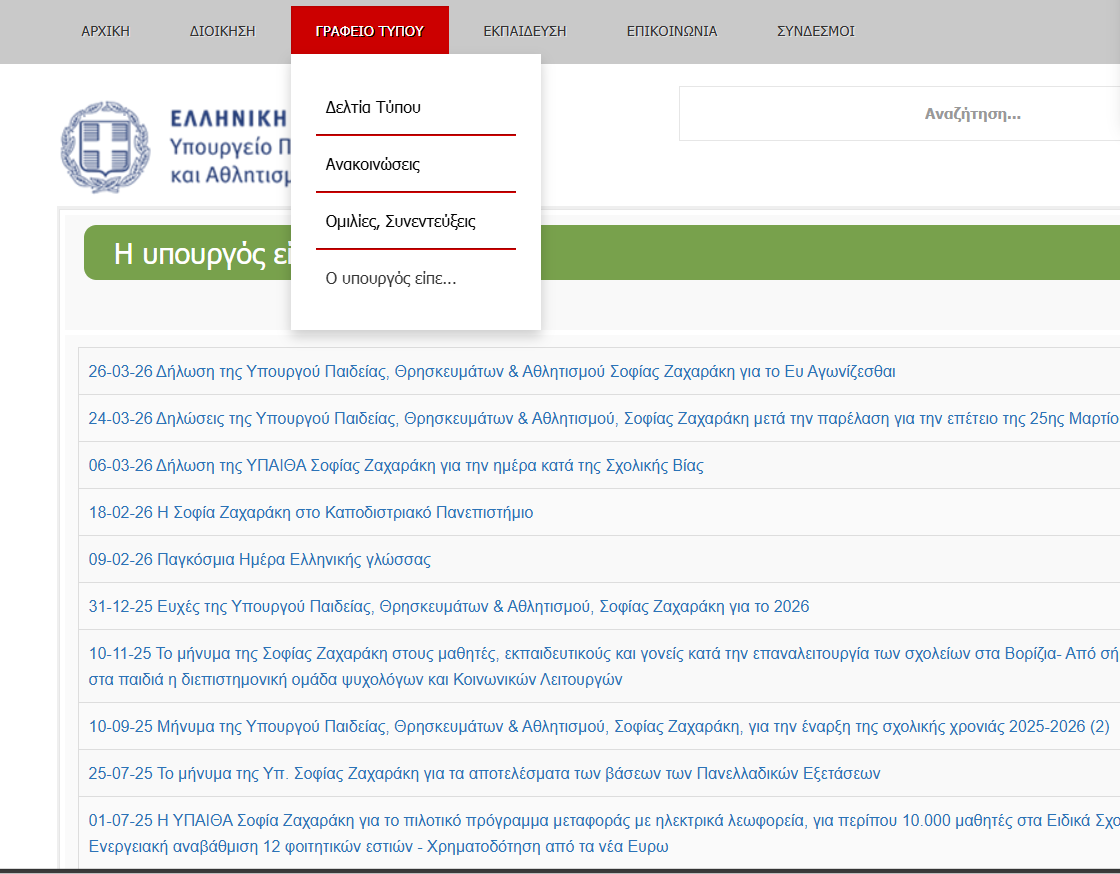This screenshot has height=874, width=1120.
Task: Open the ΣΥΝΔΕΣΜΟΙ menu item
Action: point(815,31)
